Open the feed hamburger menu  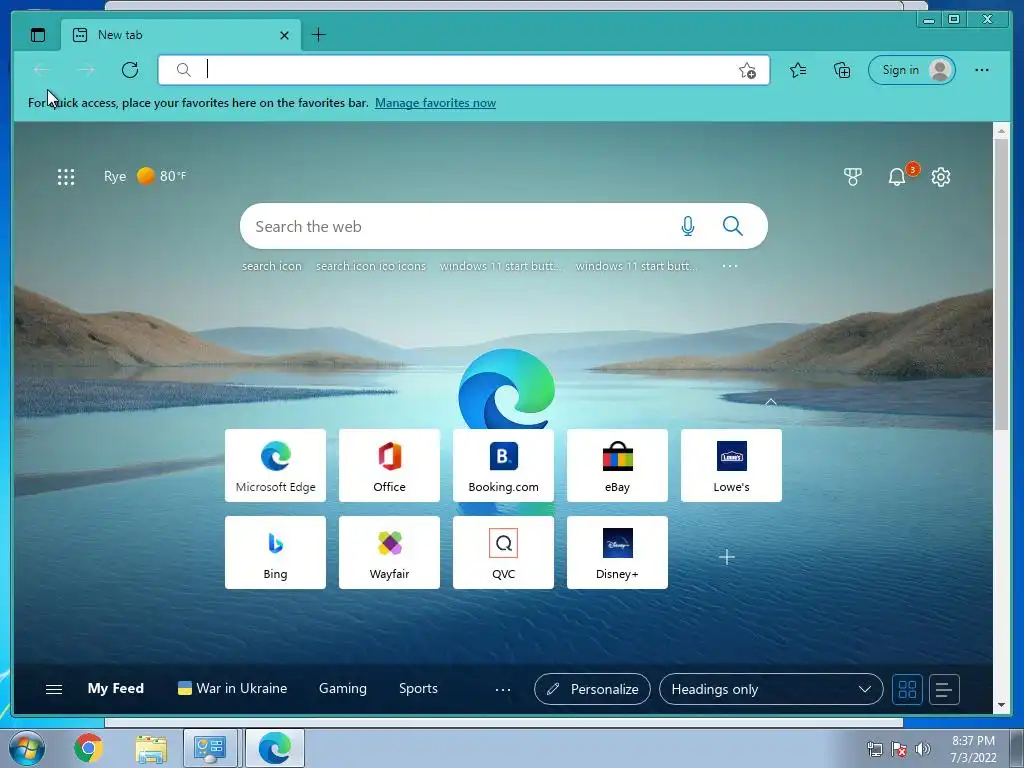point(54,690)
